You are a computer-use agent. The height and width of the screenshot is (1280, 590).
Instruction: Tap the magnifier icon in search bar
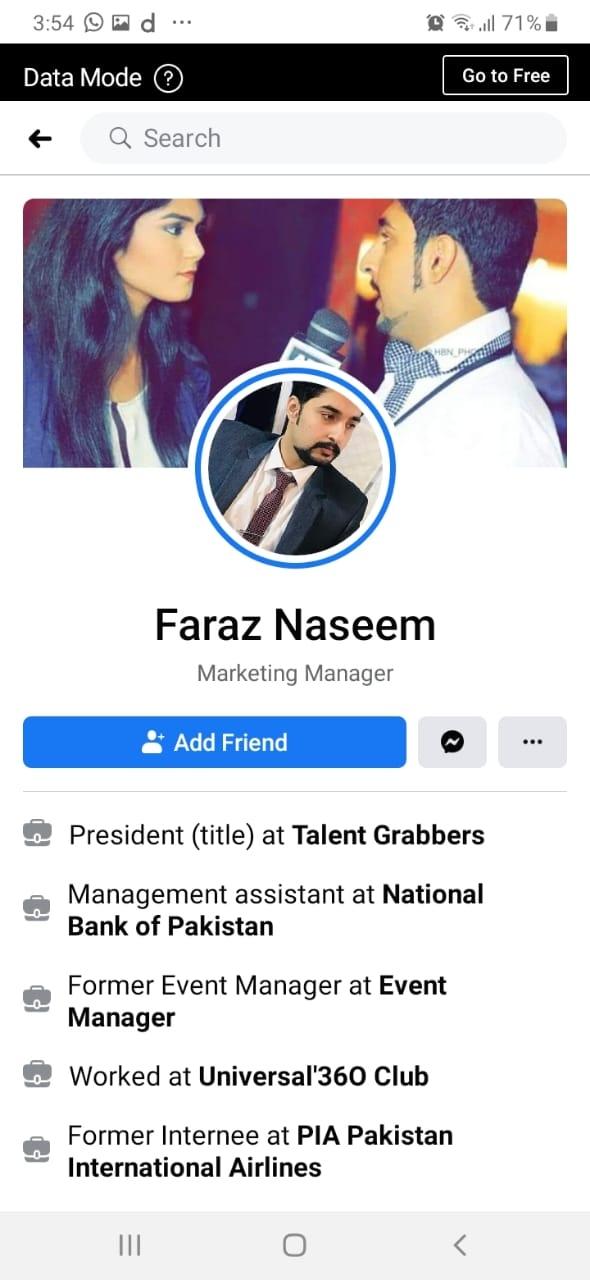click(120, 138)
